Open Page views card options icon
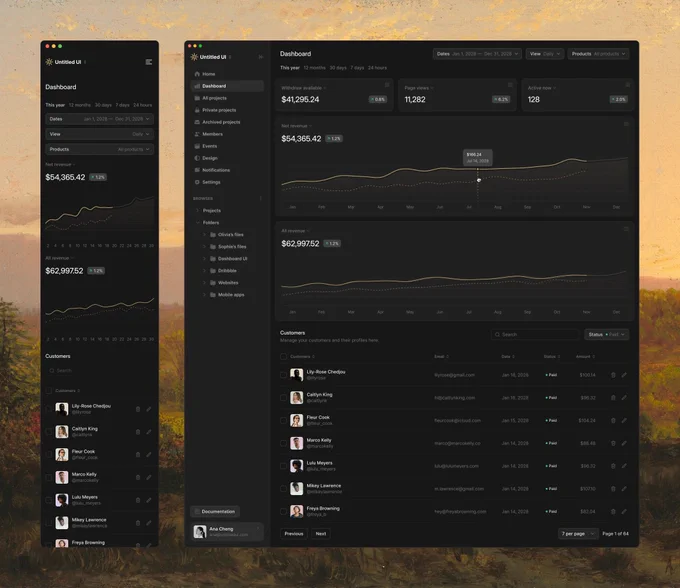Image resolution: width=680 pixels, height=588 pixels. pyautogui.click(x=510, y=85)
